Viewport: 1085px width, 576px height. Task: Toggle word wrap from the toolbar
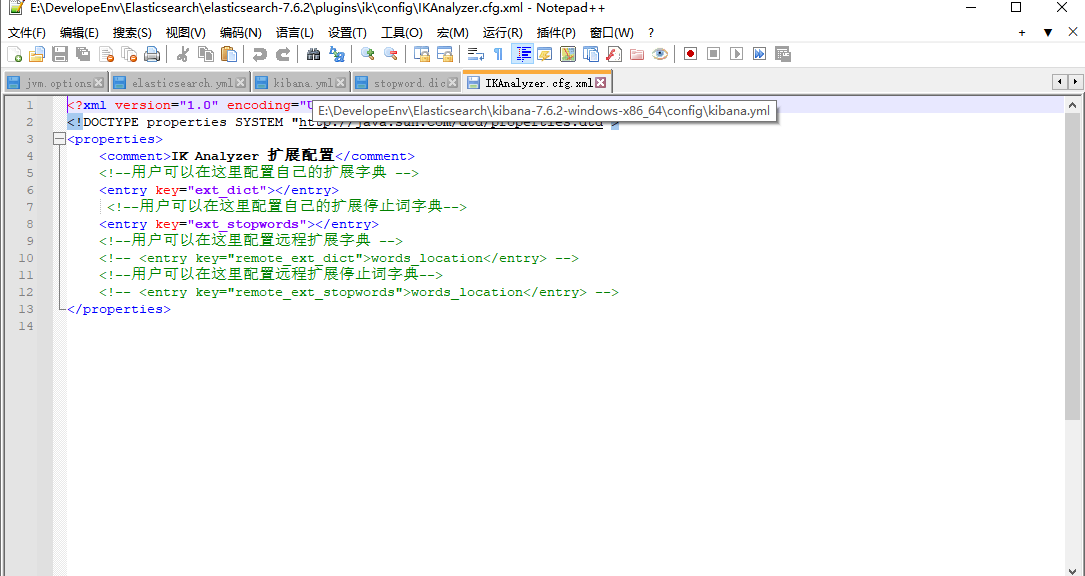(x=474, y=54)
